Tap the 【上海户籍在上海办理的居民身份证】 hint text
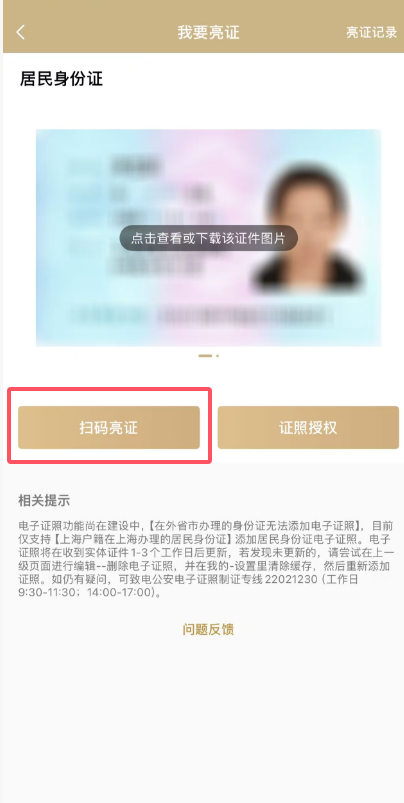 point(126,540)
